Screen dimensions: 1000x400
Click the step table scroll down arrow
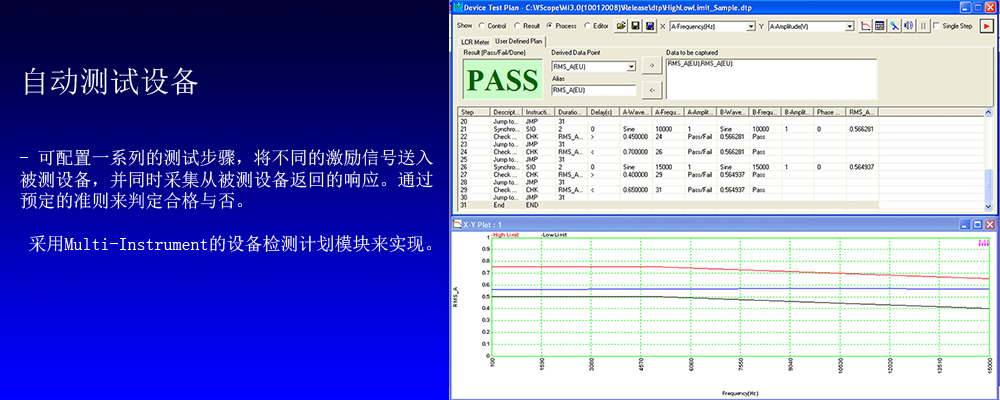click(989, 207)
